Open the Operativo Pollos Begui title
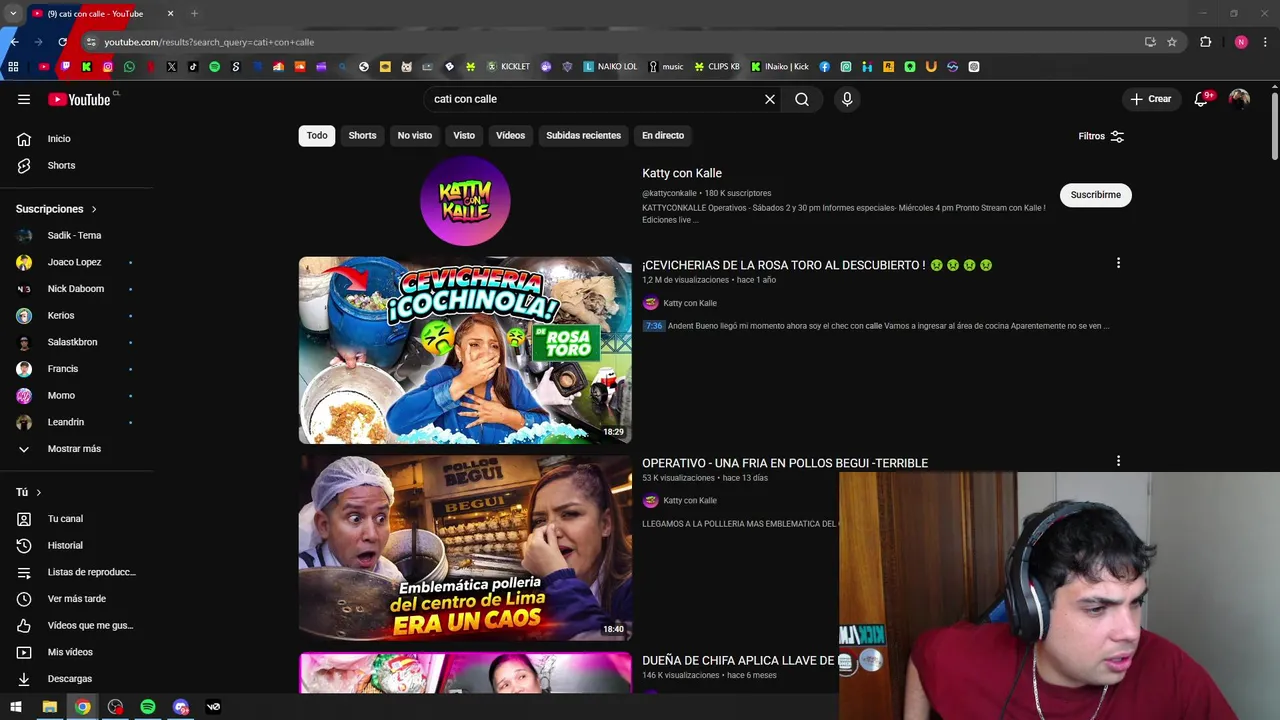Screen dimensions: 1280x720 tap(785, 463)
